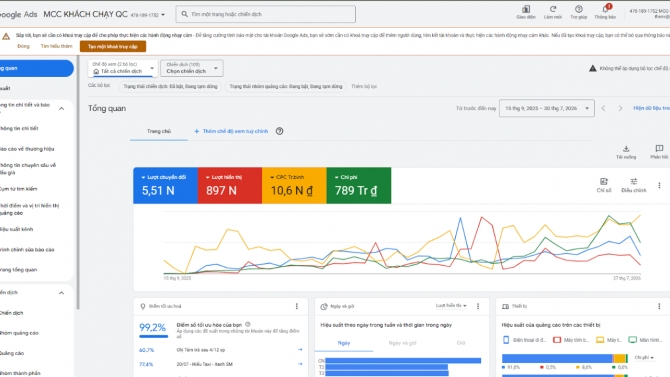Screen dimensions: 670x377
Task: Go to the next date range arrow
Action: pos(620,109)
